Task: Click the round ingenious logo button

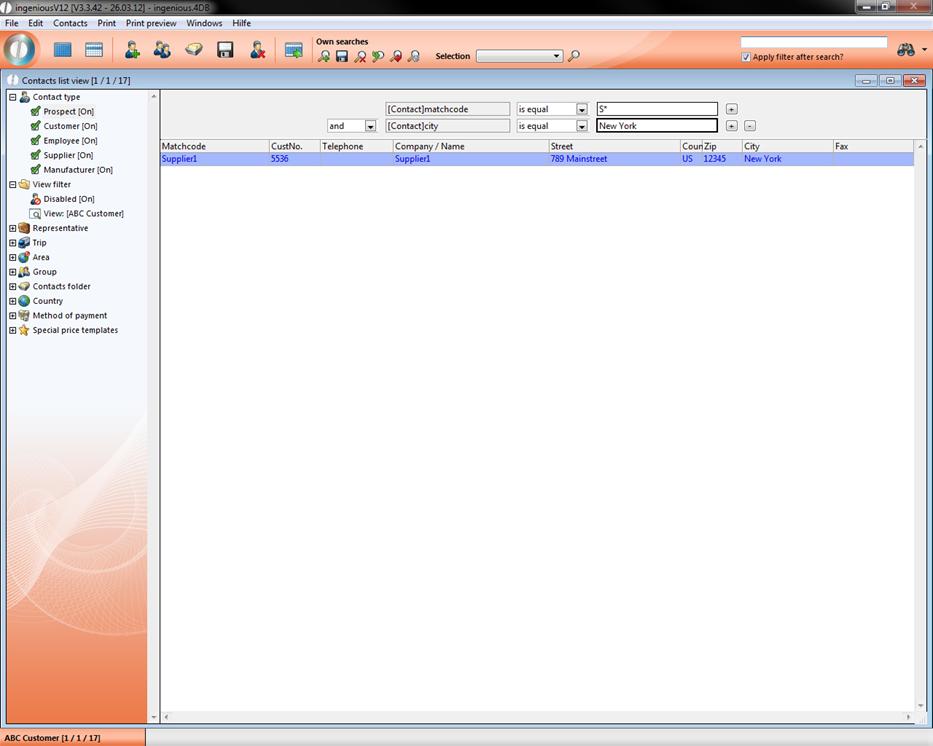Action: 20,49
